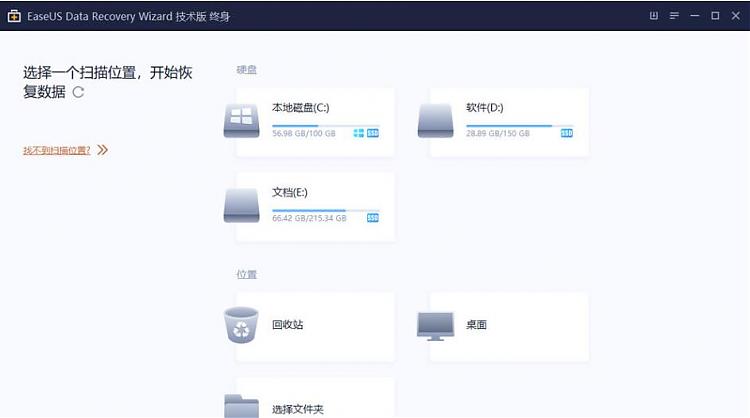Click the 硬盘 section heading
Viewport: 750px width, 418px height.
point(246,70)
